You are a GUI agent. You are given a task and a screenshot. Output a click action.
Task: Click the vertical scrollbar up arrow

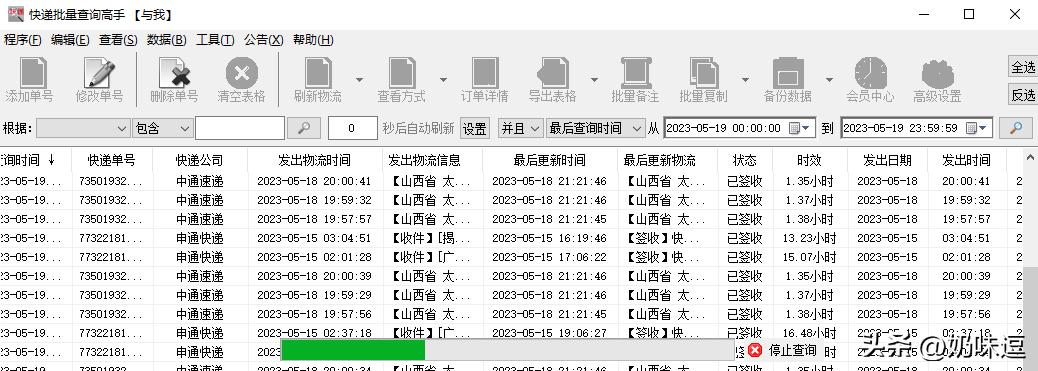[x=1030, y=158]
